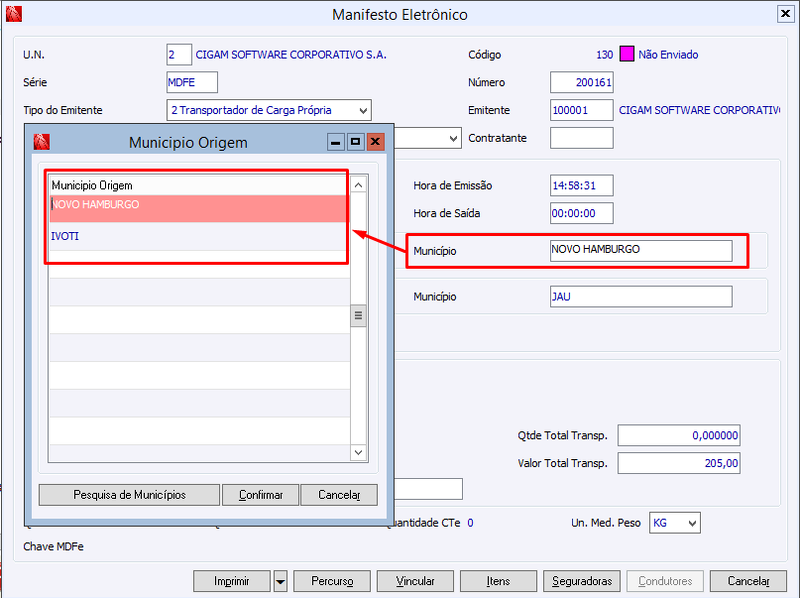Click the Série MDFE field
Image resolution: width=800 pixels, height=598 pixels.
192,82
